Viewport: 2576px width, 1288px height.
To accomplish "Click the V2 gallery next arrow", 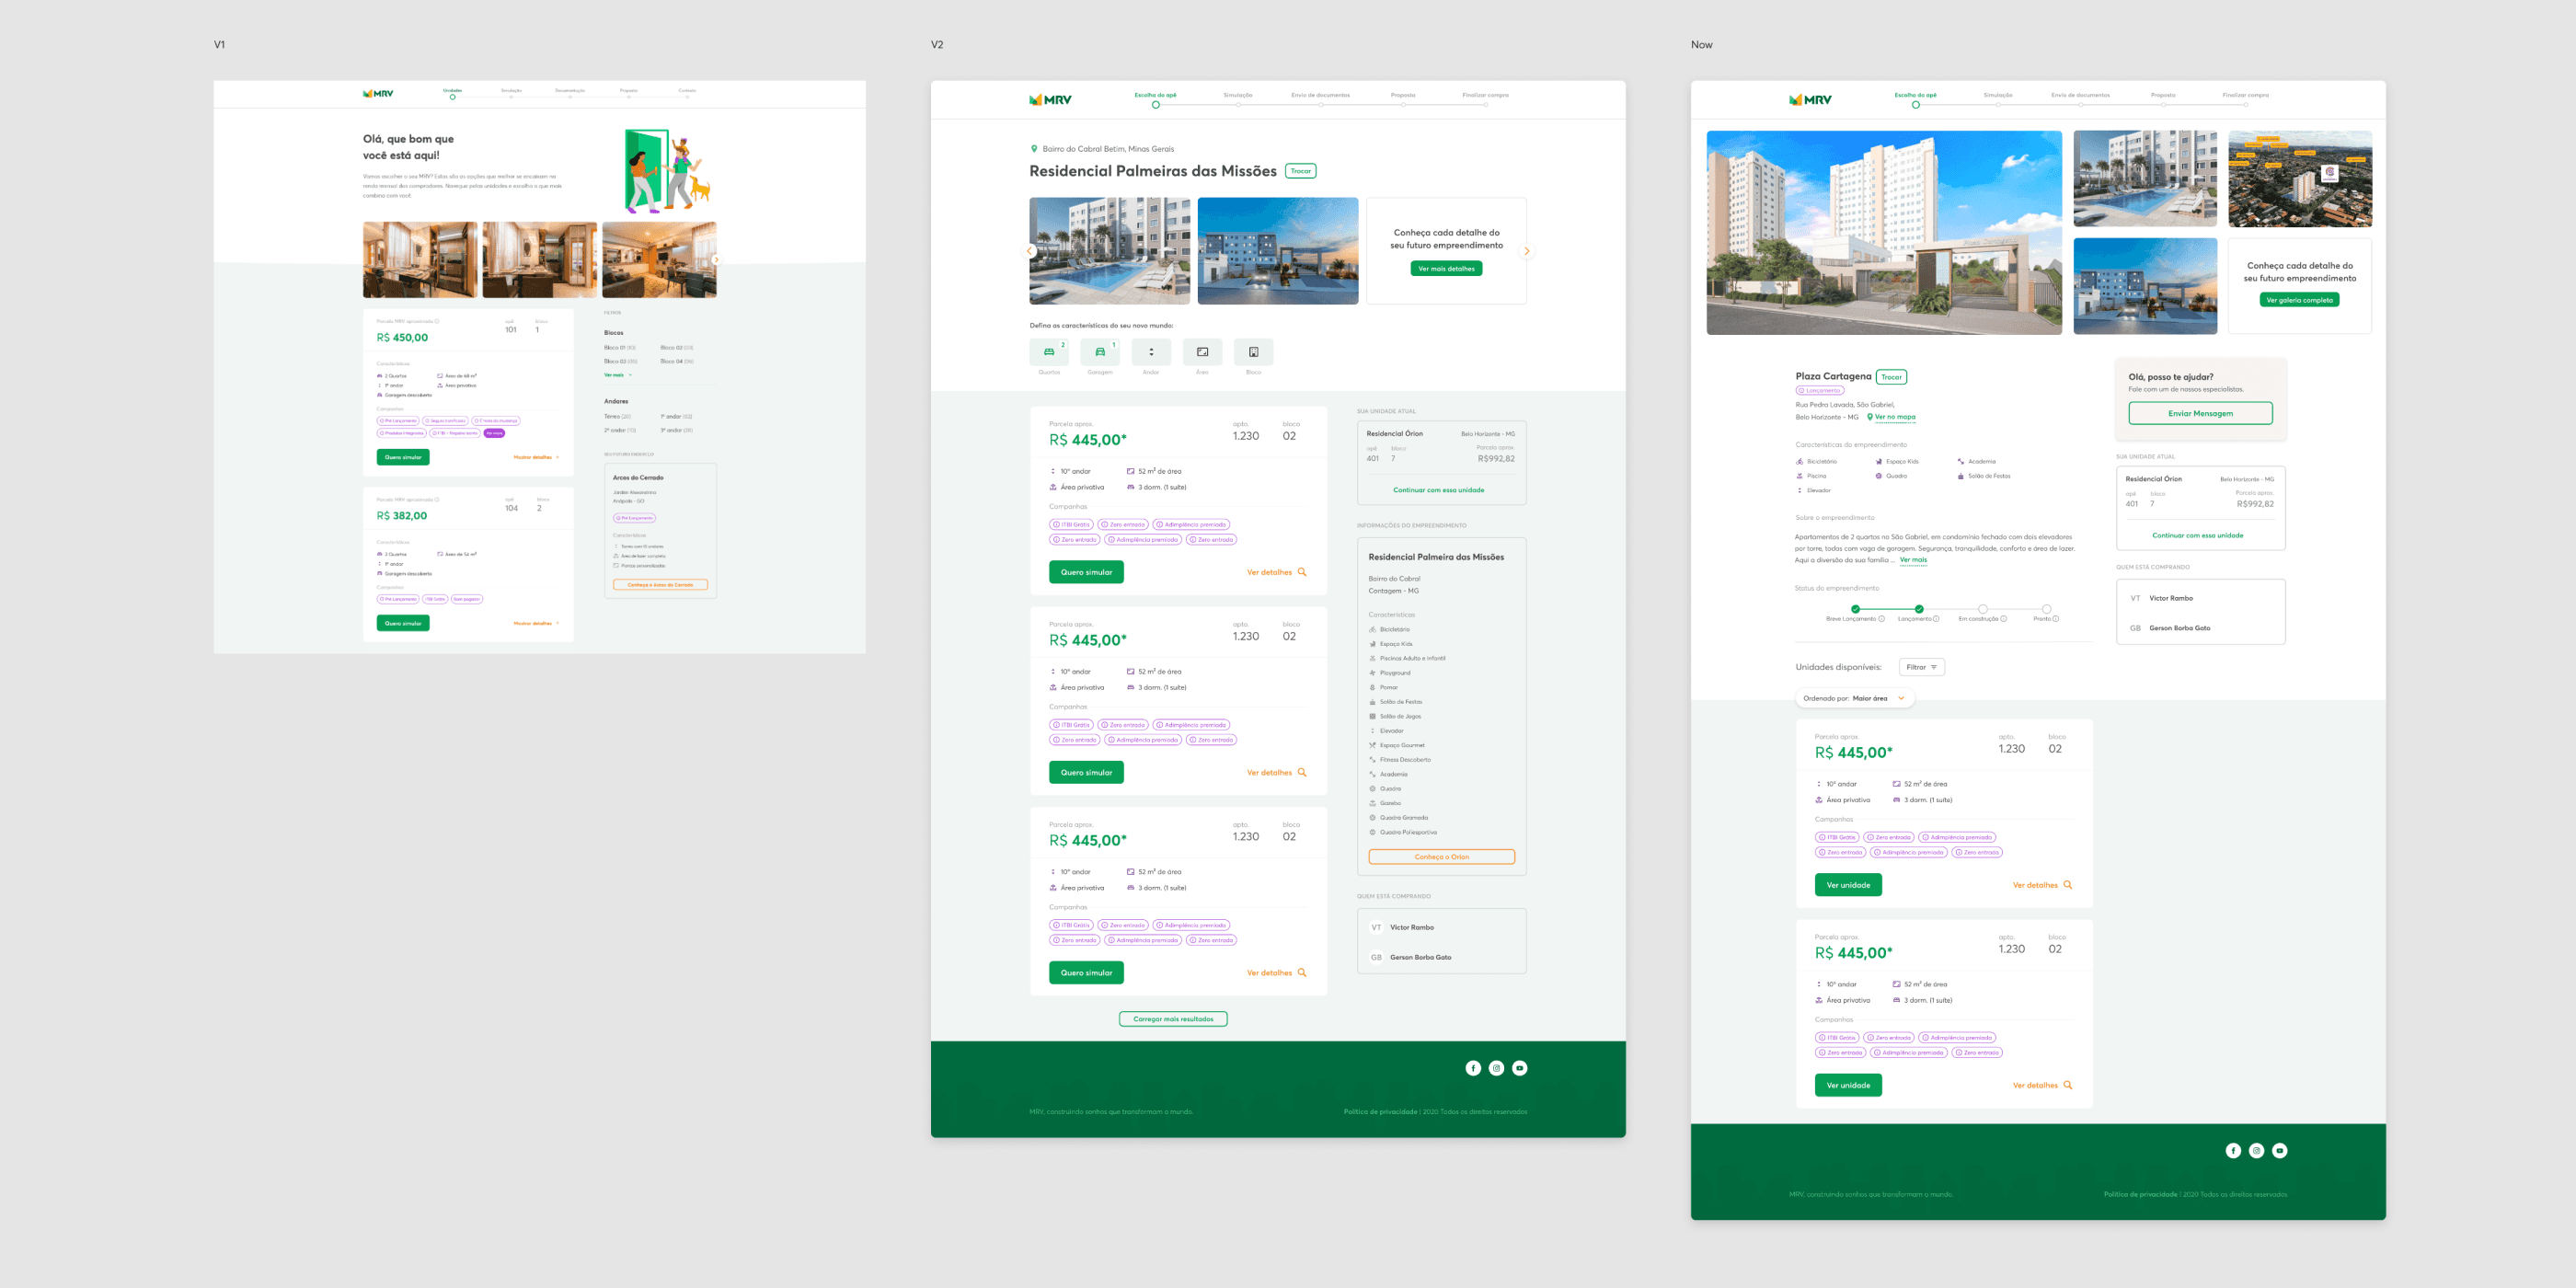I will pyautogui.click(x=1526, y=251).
